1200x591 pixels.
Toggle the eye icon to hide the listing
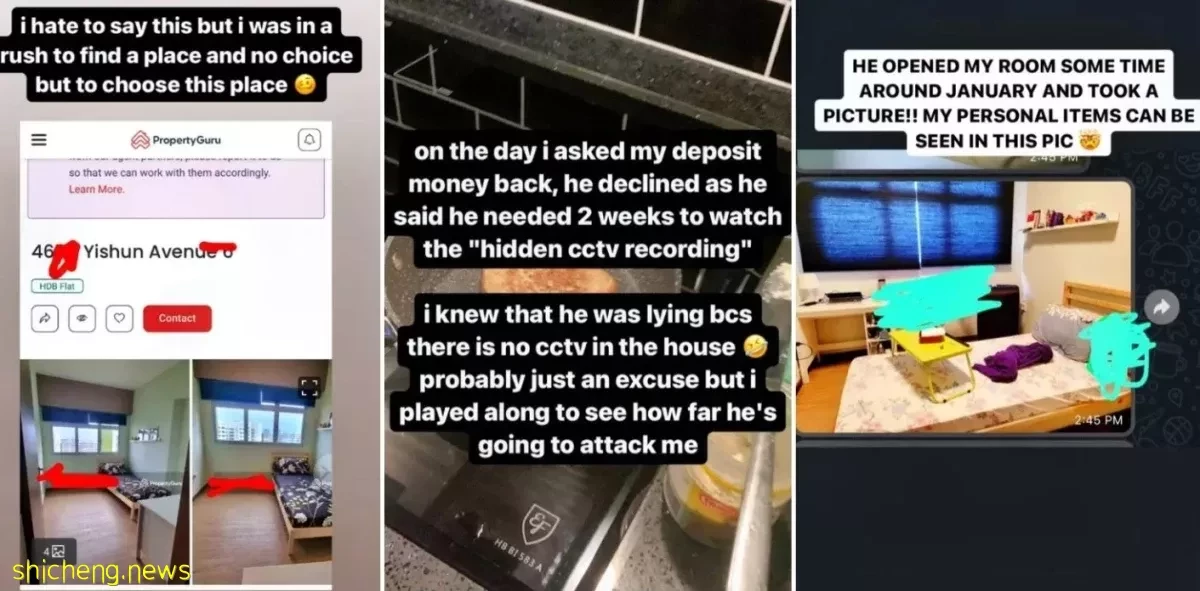point(82,318)
